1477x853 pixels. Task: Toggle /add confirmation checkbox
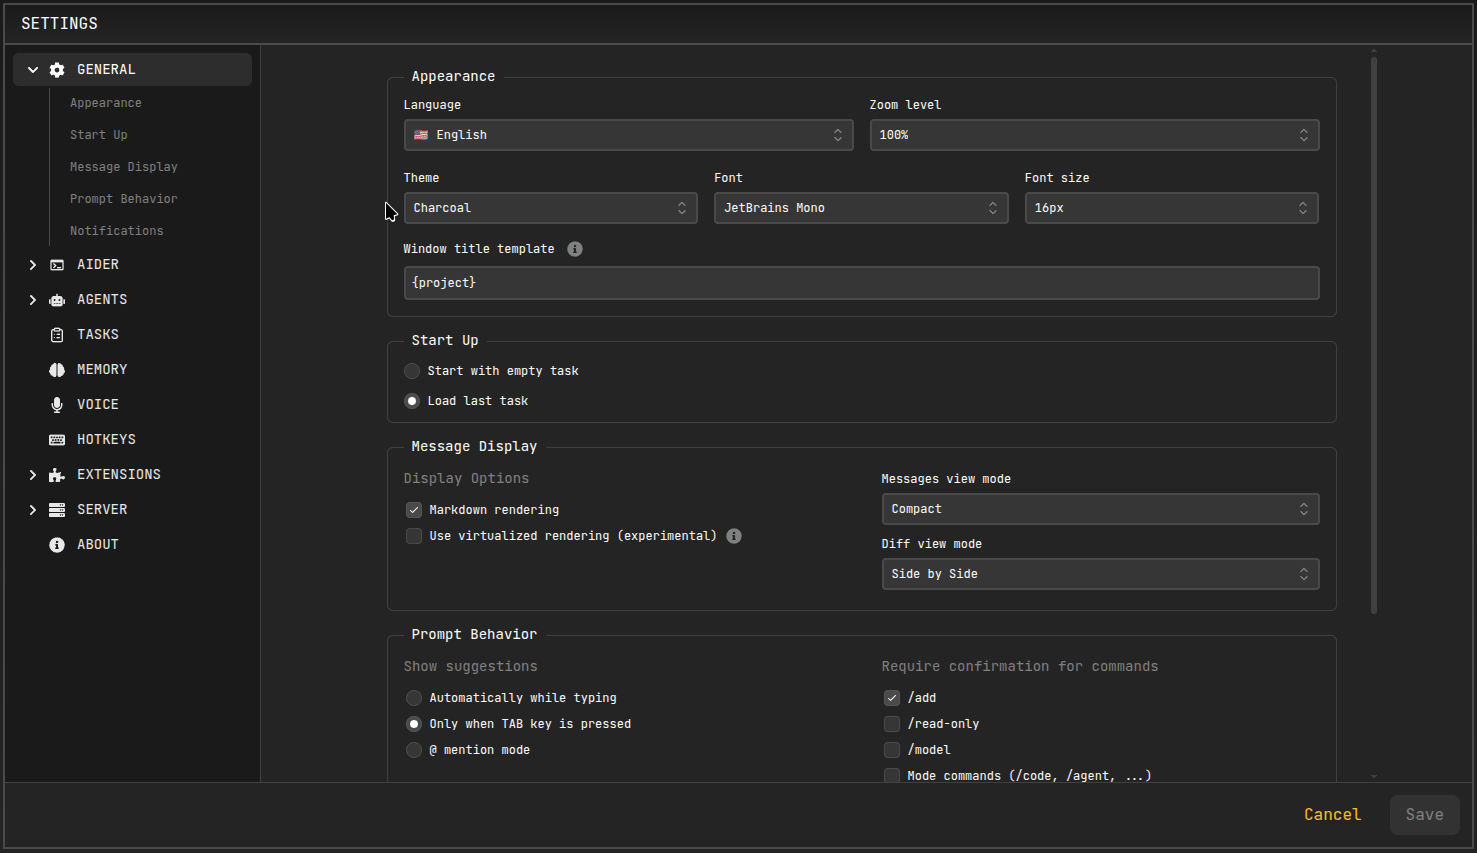[x=892, y=698]
